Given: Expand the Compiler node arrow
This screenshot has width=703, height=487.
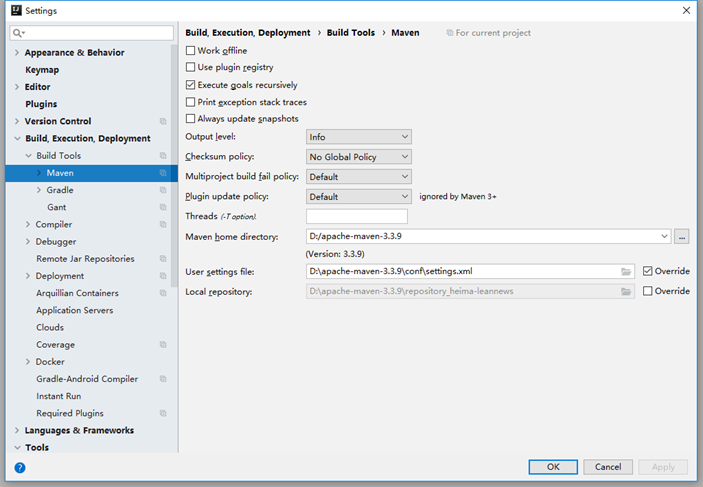Looking at the screenshot, I should click(x=28, y=224).
